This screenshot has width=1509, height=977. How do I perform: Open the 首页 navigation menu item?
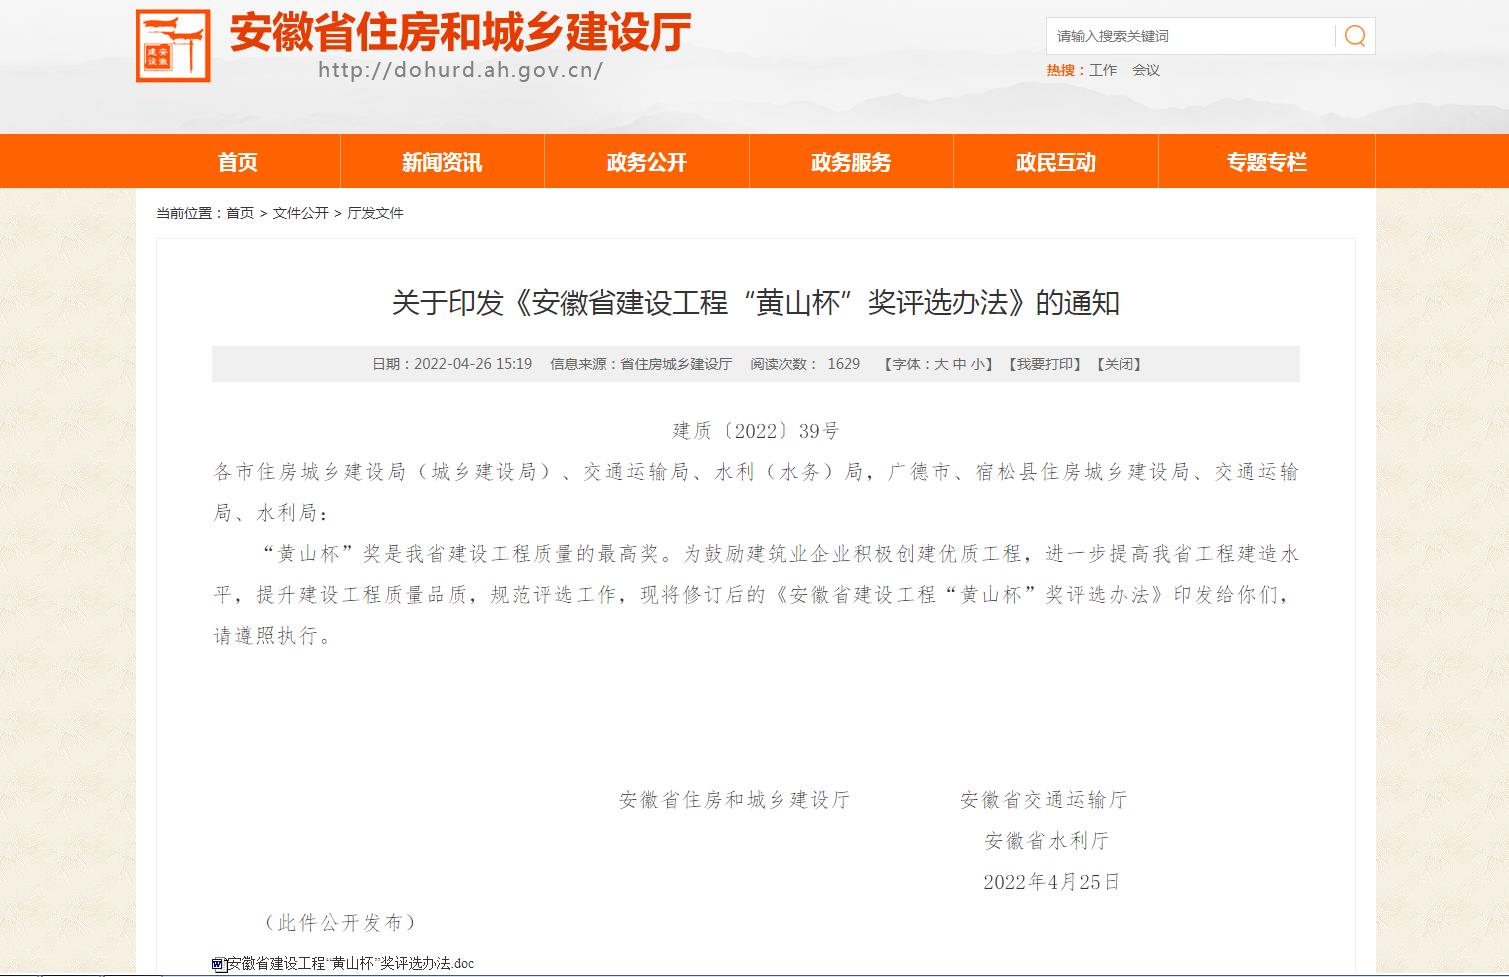(x=240, y=161)
